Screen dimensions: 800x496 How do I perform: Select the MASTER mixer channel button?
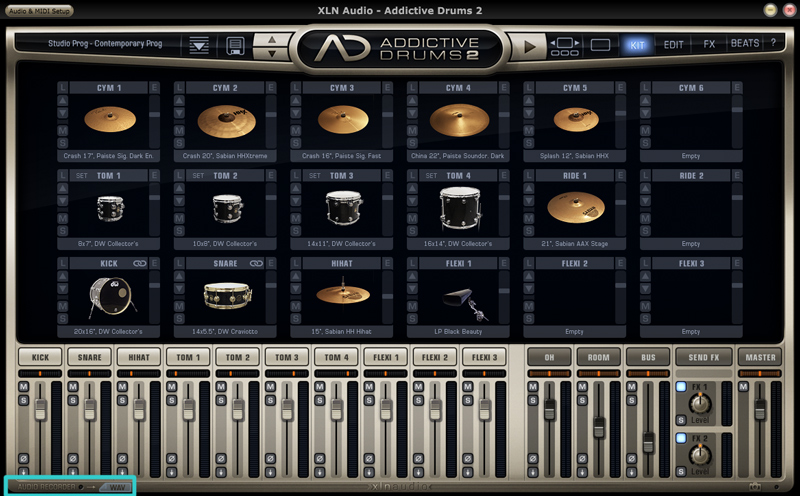[760, 357]
